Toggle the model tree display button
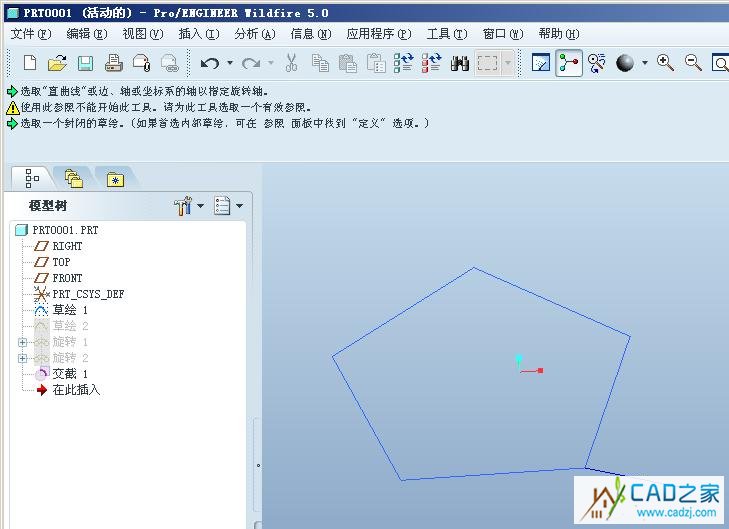This screenshot has height=529, width=729. pyautogui.click(x=569, y=63)
